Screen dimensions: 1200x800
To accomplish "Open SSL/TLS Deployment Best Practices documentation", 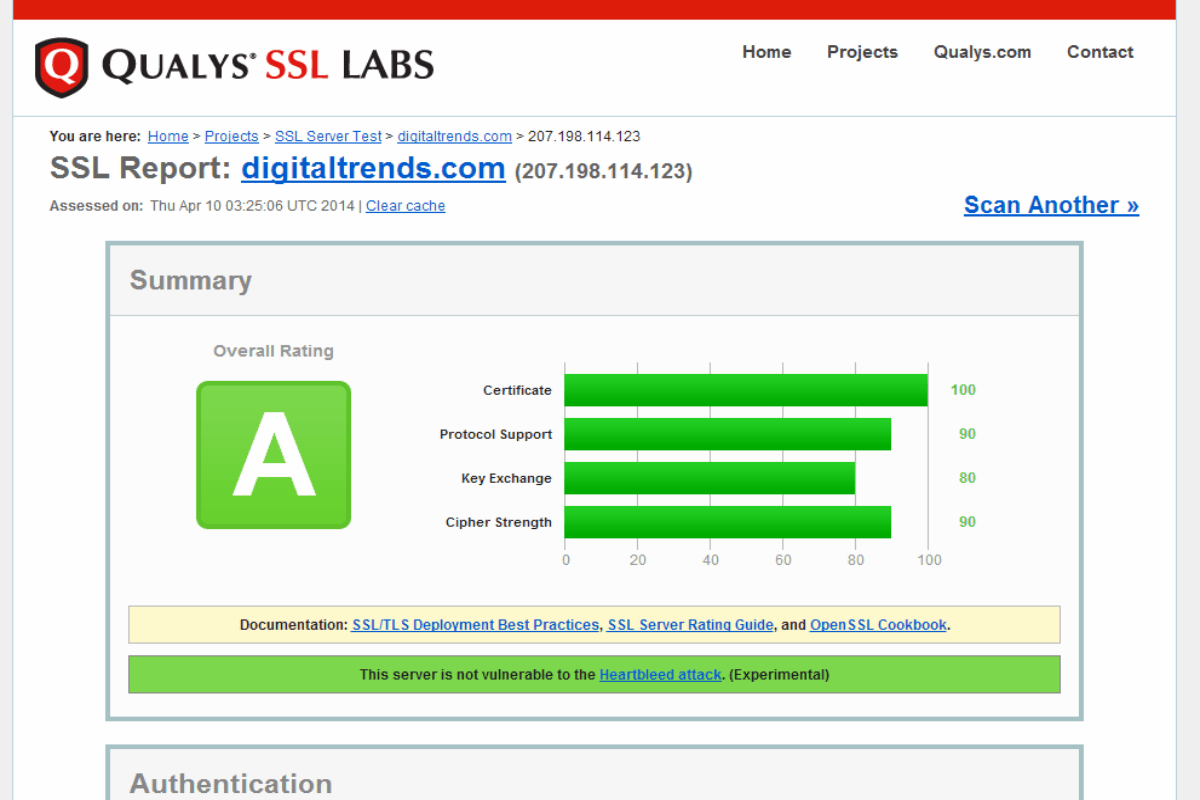I will tap(475, 624).
